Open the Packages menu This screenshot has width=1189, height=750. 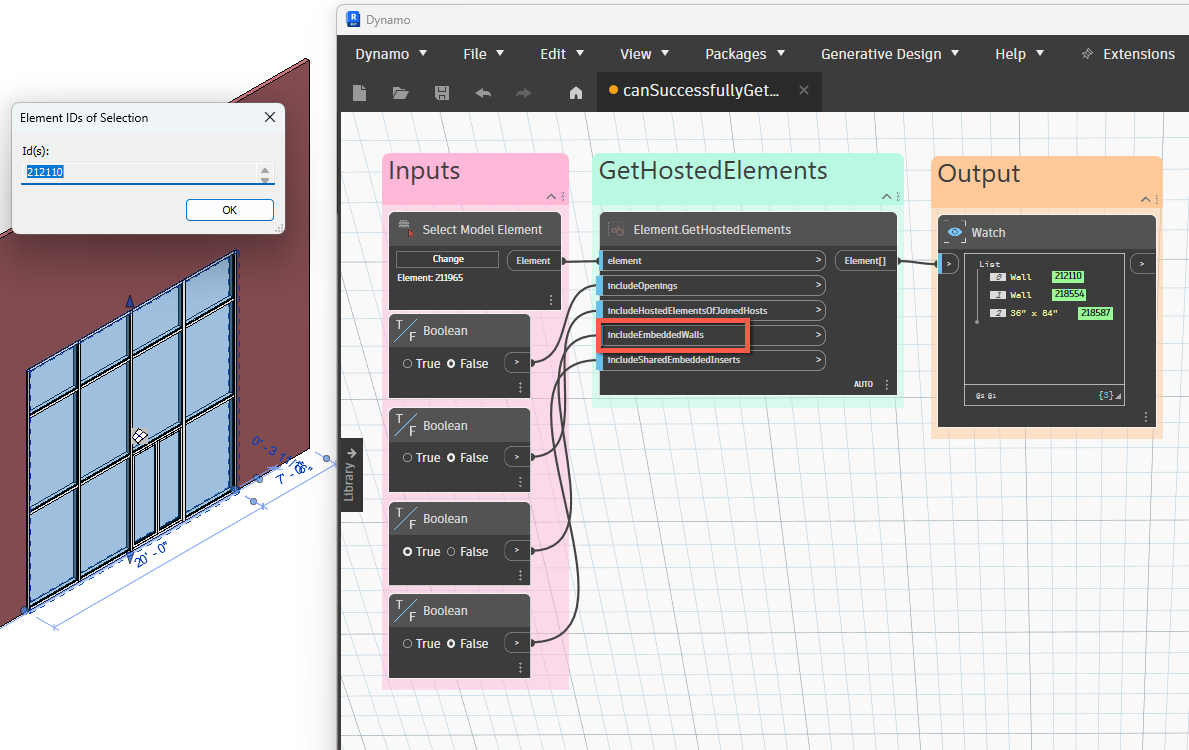tap(745, 54)
